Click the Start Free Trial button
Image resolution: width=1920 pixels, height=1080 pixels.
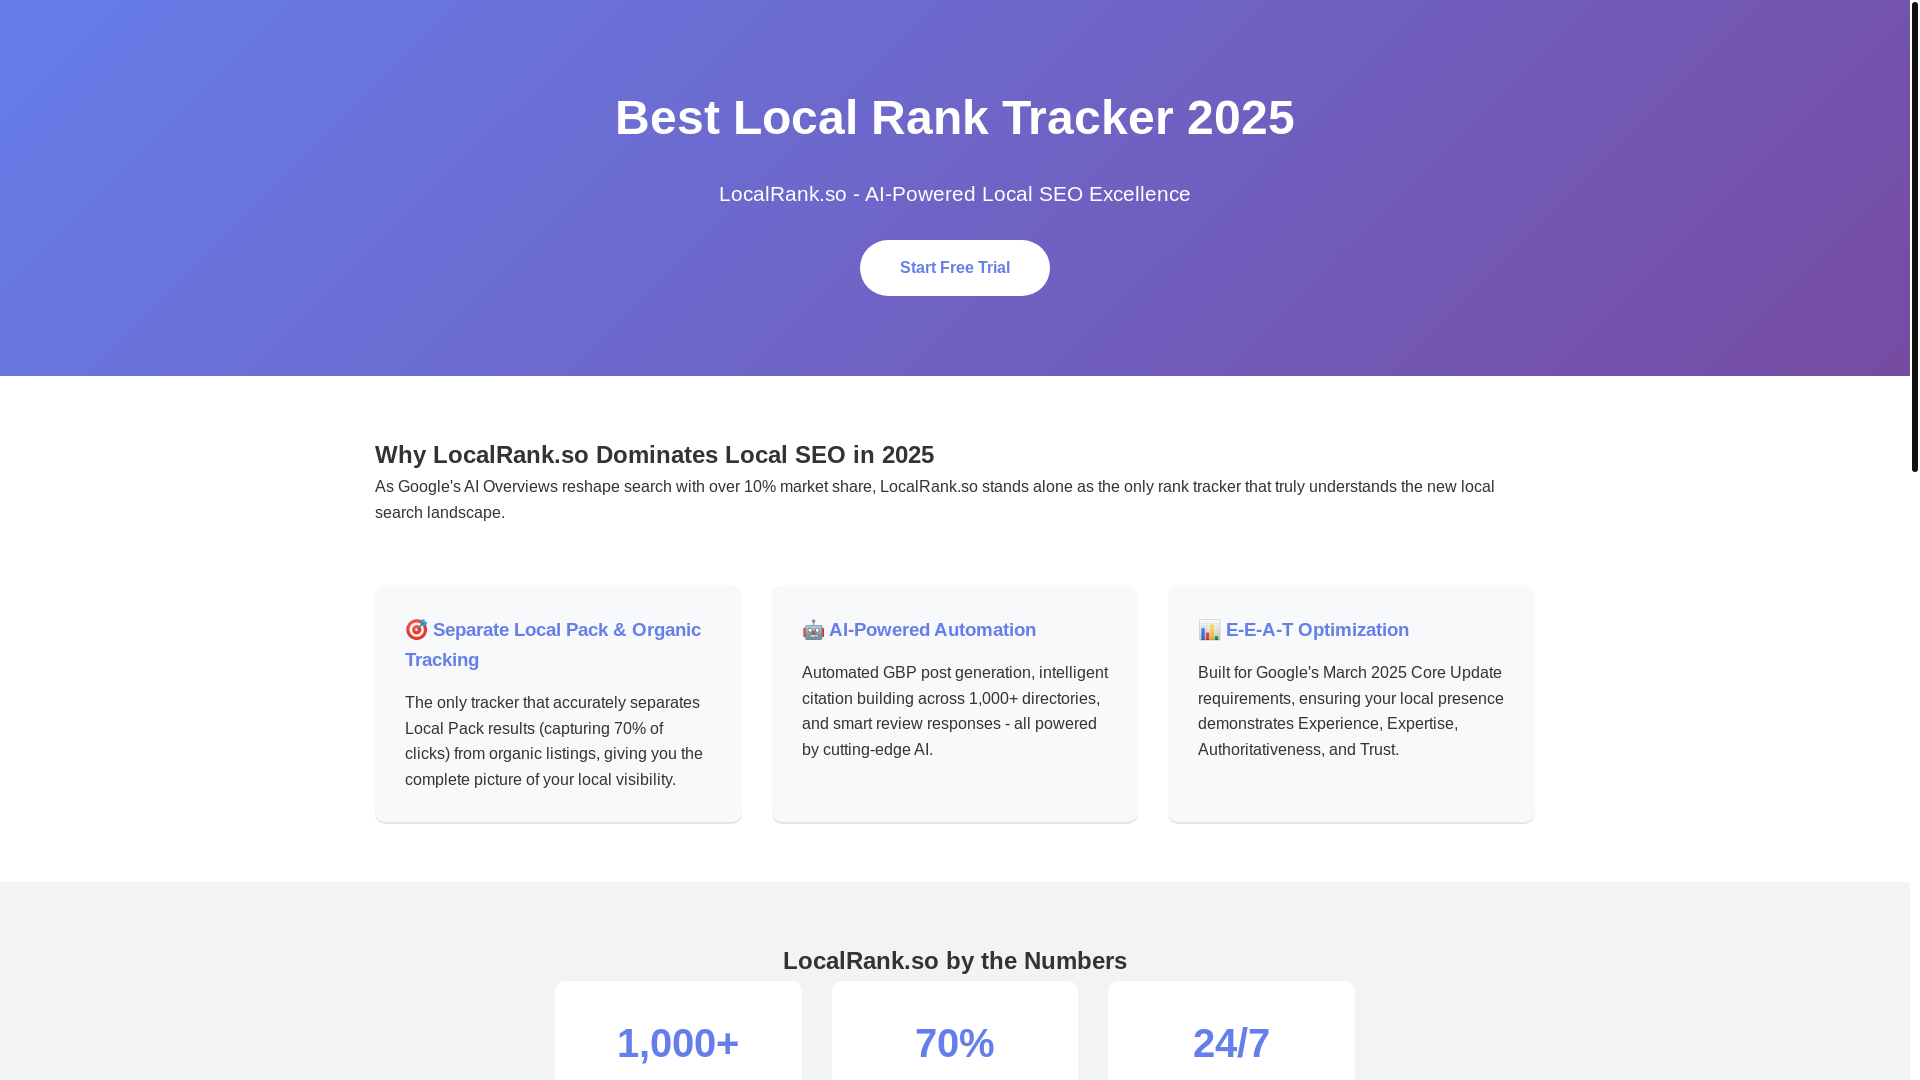pos(954,268)
